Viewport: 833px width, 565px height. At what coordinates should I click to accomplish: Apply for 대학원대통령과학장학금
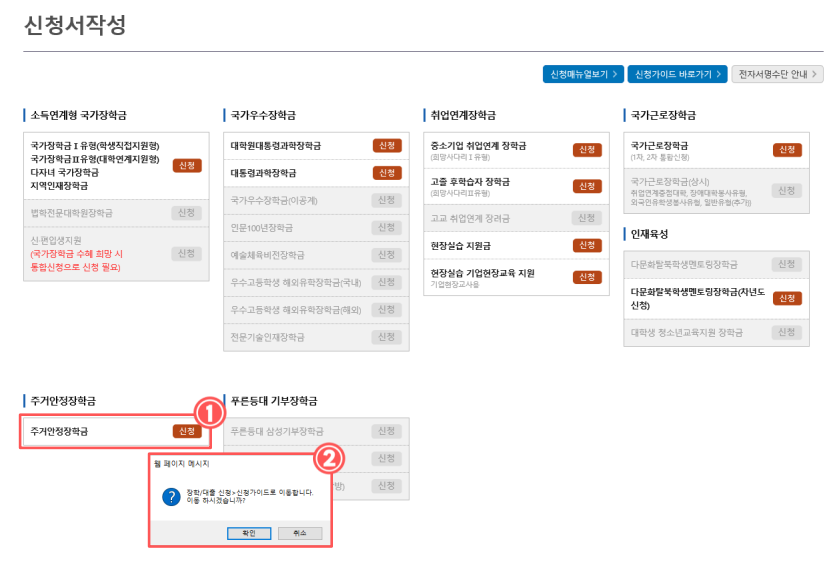[387, 145]
